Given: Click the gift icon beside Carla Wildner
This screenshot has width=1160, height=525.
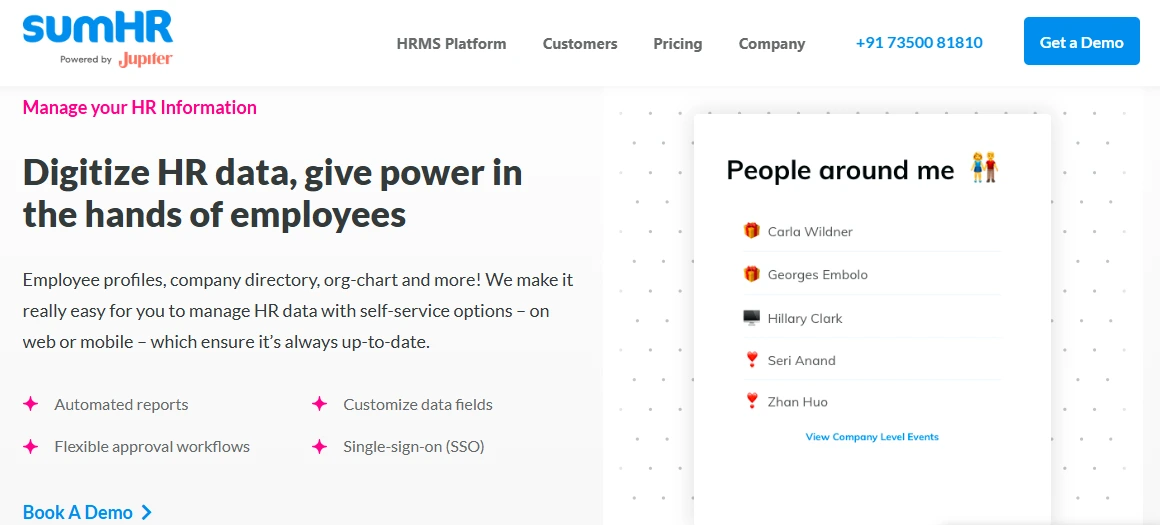Looking at the screenshot, I should point(752,231).
